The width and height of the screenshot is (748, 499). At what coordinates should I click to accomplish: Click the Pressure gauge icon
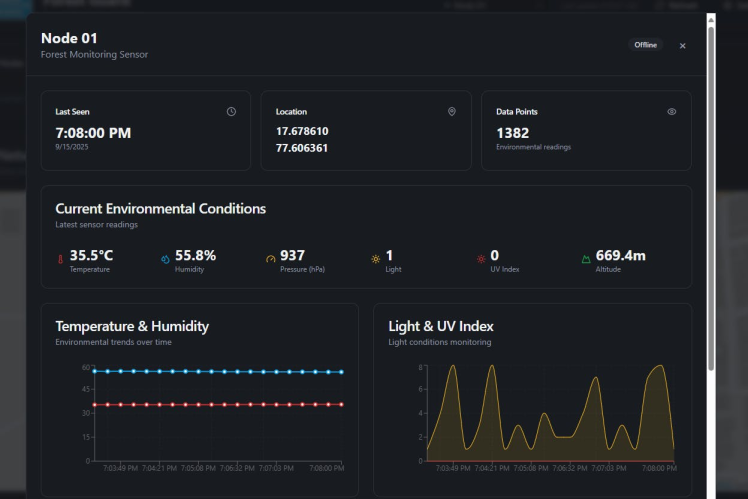(270, 259)
